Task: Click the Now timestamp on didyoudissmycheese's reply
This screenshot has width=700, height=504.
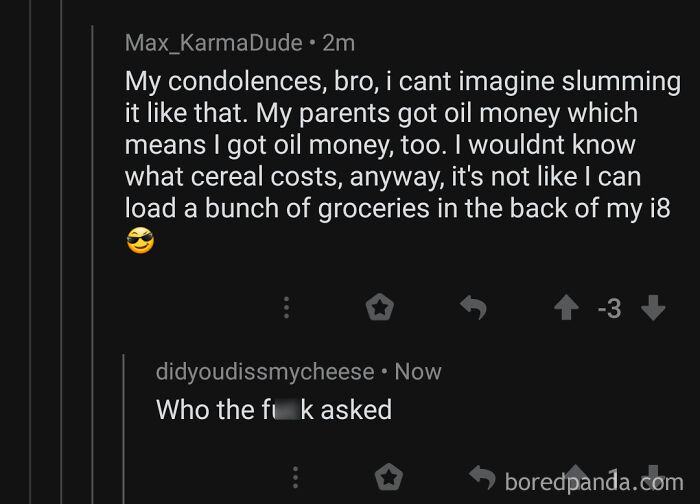Action: coord(418,371)
